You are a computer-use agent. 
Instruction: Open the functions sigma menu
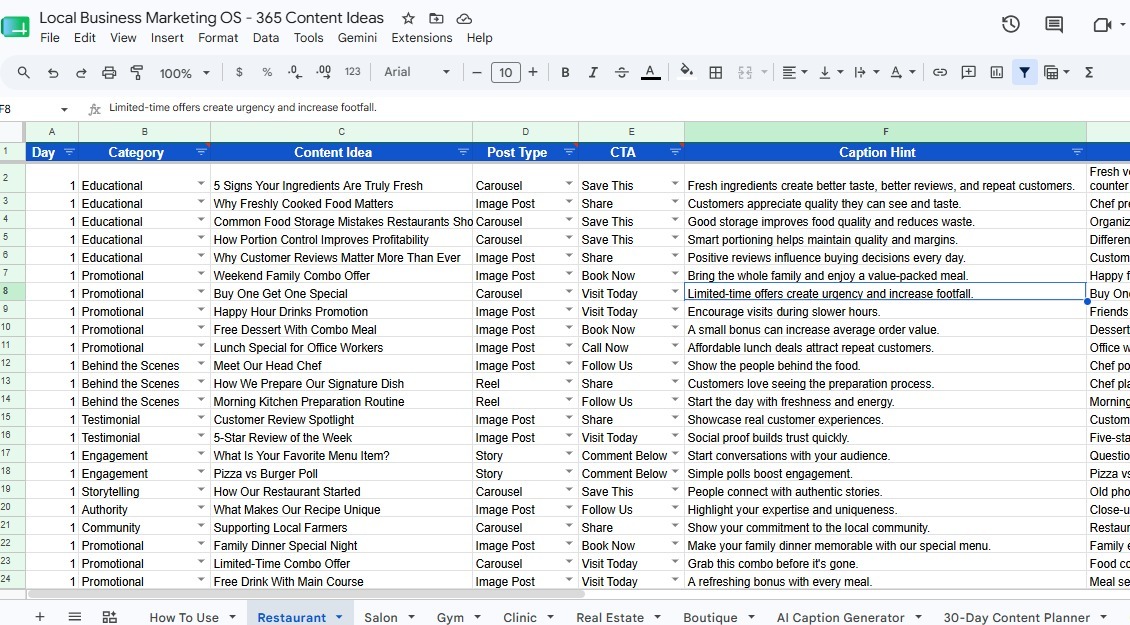(x=1089, y=72)
